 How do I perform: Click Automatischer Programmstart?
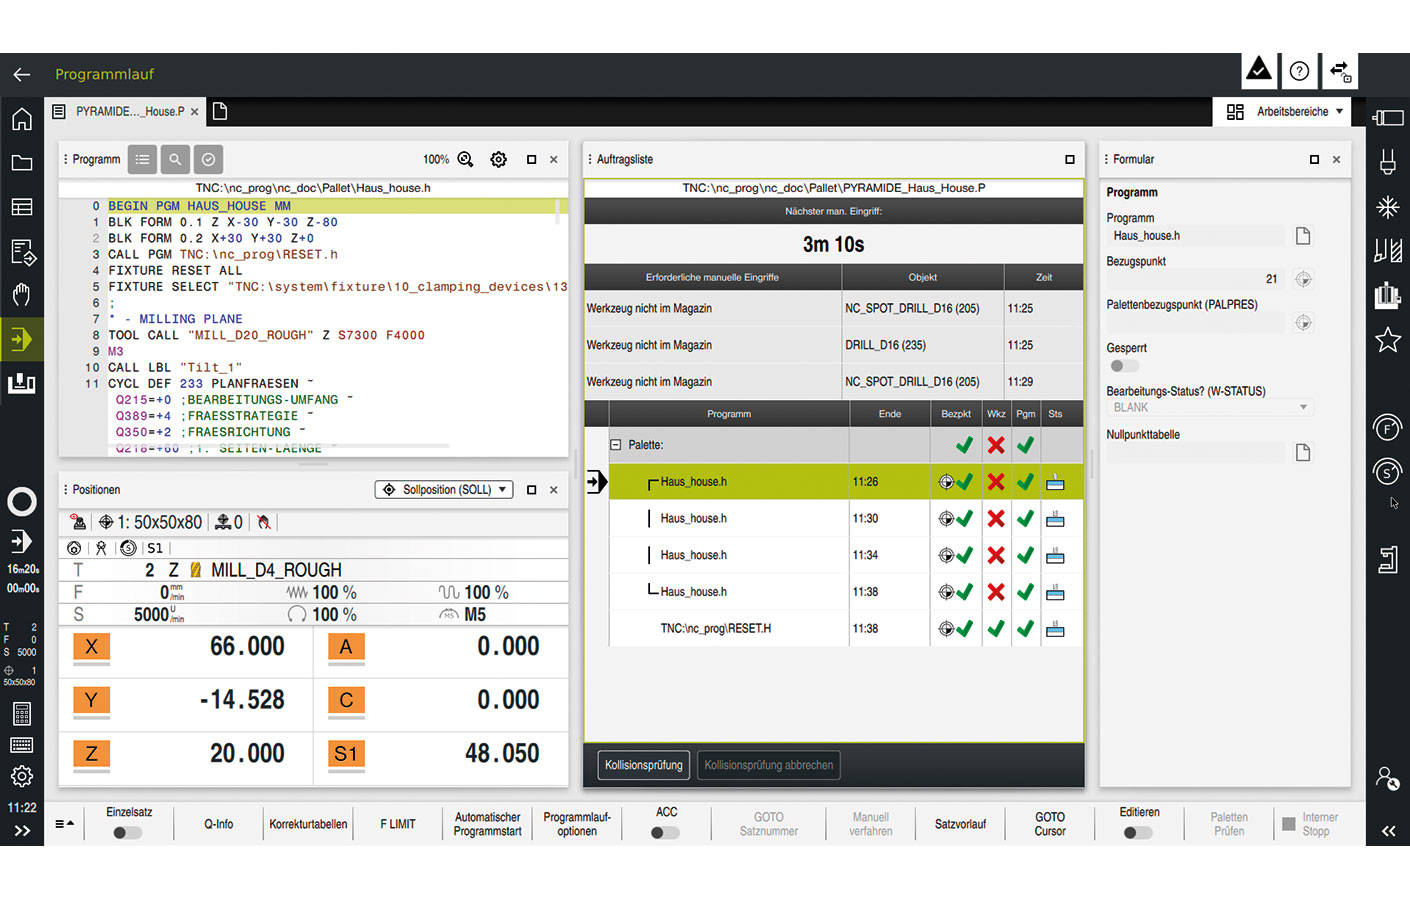tap(487, 824)
